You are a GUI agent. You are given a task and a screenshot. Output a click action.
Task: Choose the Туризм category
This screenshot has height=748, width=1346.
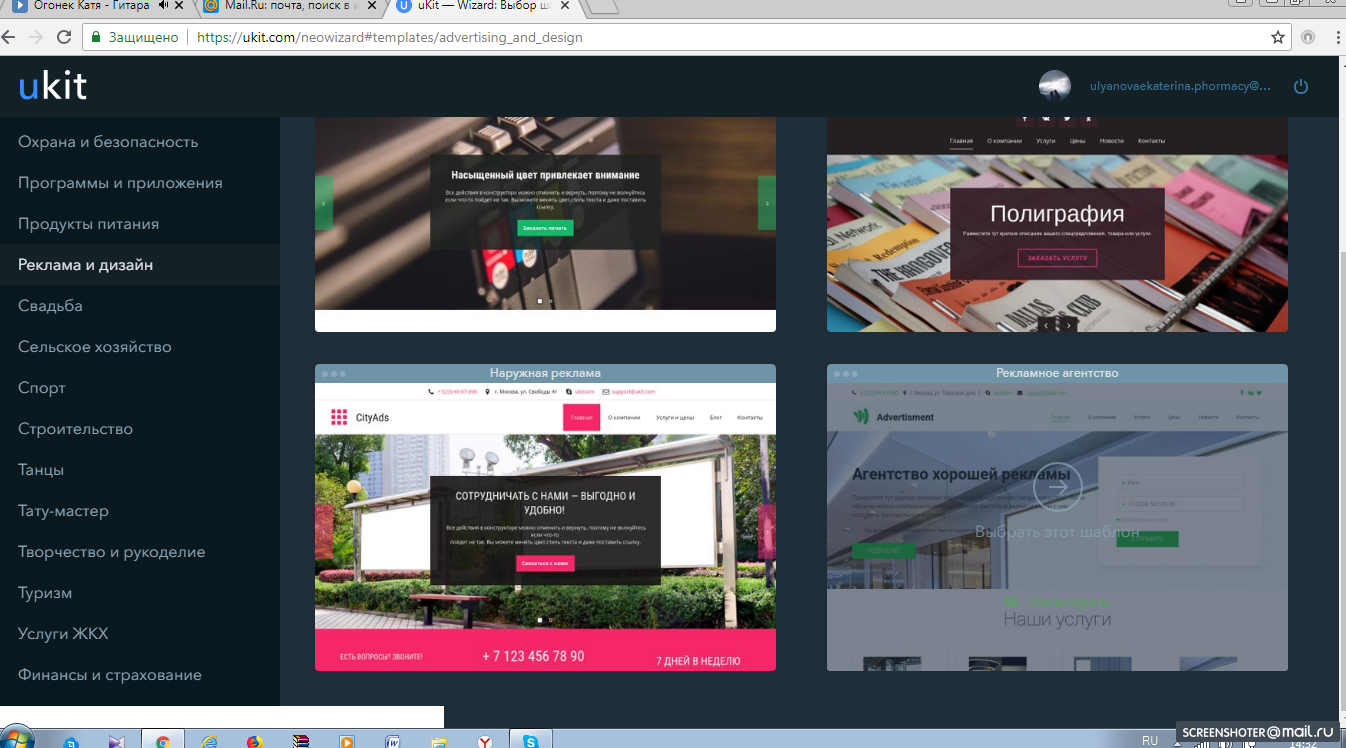tap(45, 593)
